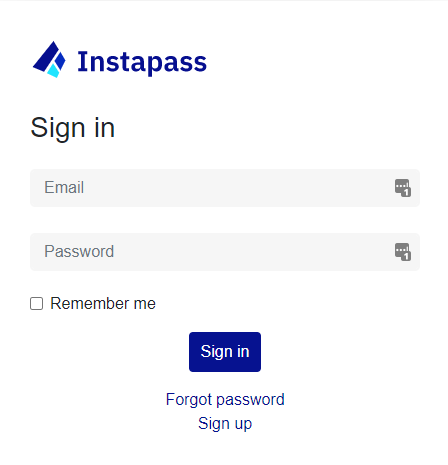The width and height of the screenshot is (448, 465).
Task: Open password manager icon in Email field
Action: click(x=403, y=188)
